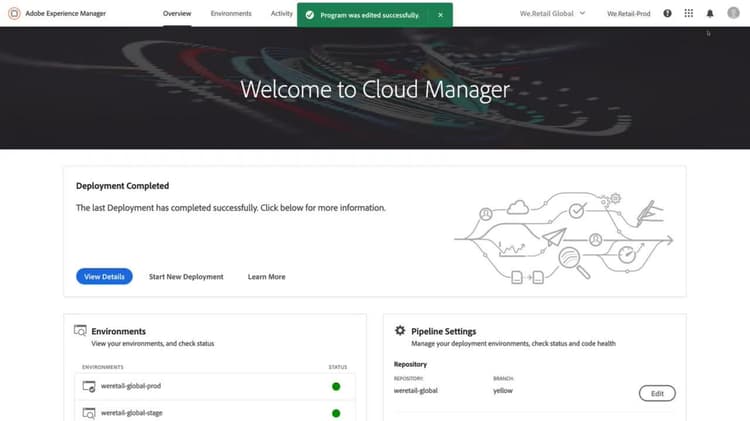Click the View Details button
The width and height of the screenshot is (750, 421).
[104, 277]
